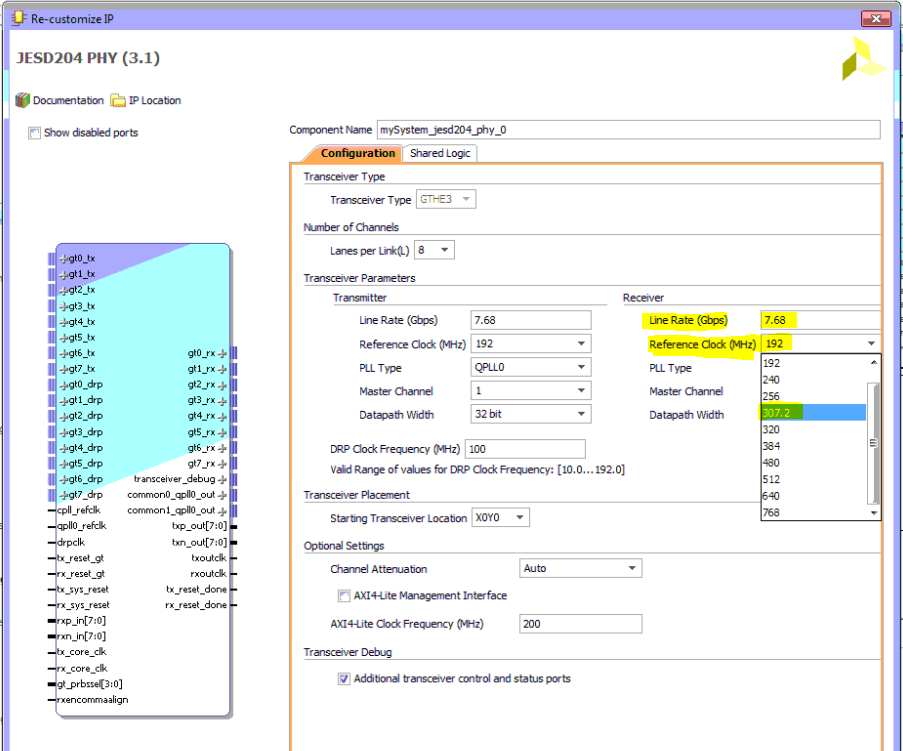Open the Transceiver Type dropdown
The height and width of the screenshot is (751, 903).
pos(446,199)
